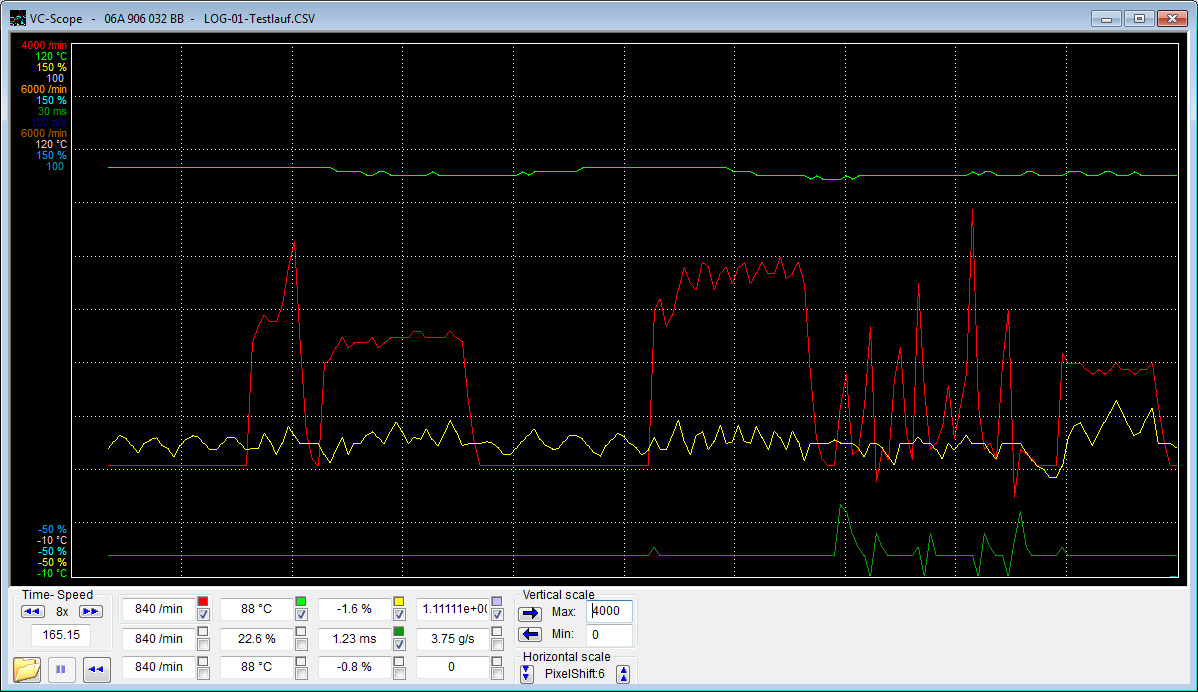Increase time speed with right double-arrow
The height and width of the screenshot is (692, 1198).
90,611
